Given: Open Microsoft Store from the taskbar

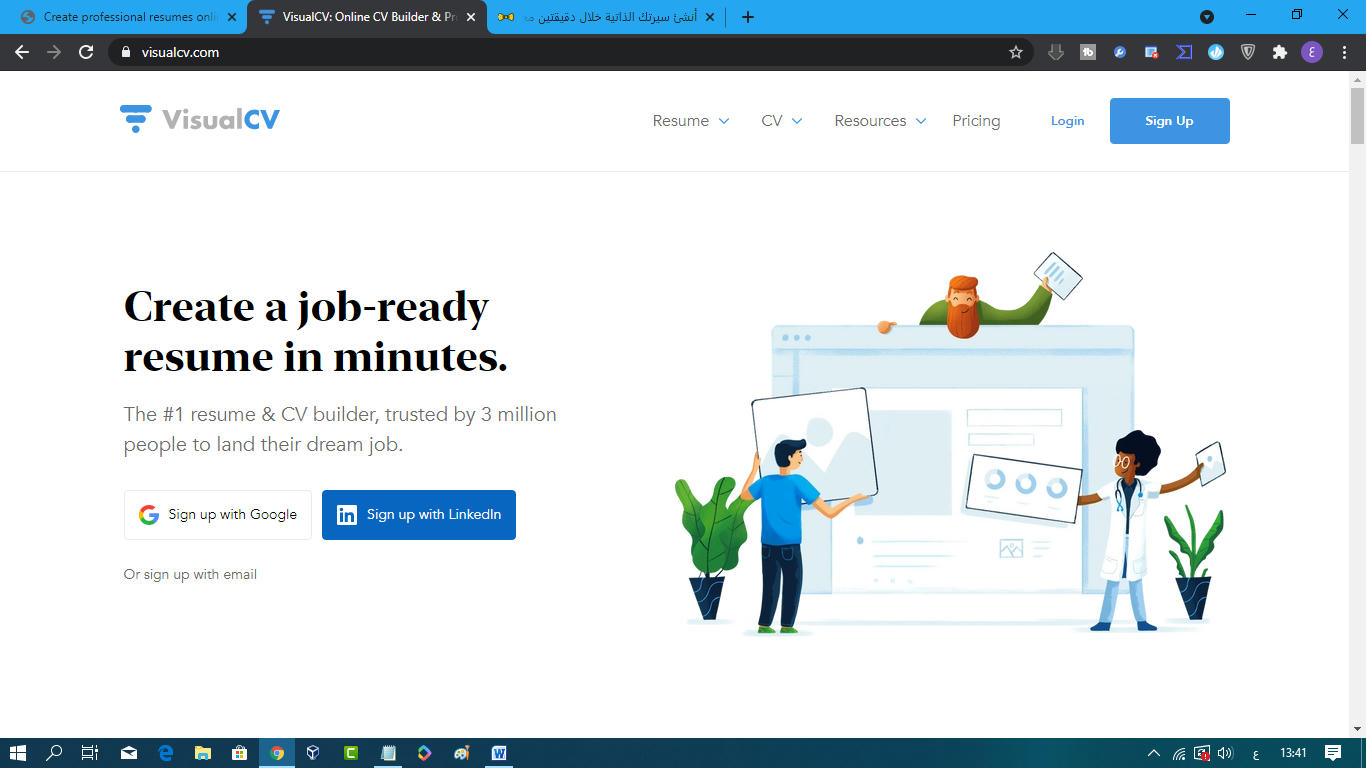Looking at the screenshot, I should 240,753.
